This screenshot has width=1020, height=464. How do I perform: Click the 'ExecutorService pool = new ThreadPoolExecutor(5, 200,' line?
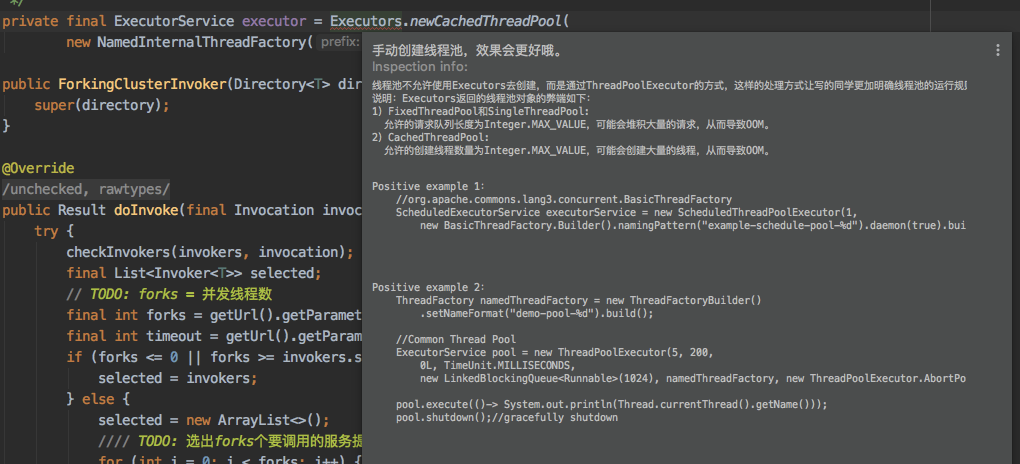point(554,352)
